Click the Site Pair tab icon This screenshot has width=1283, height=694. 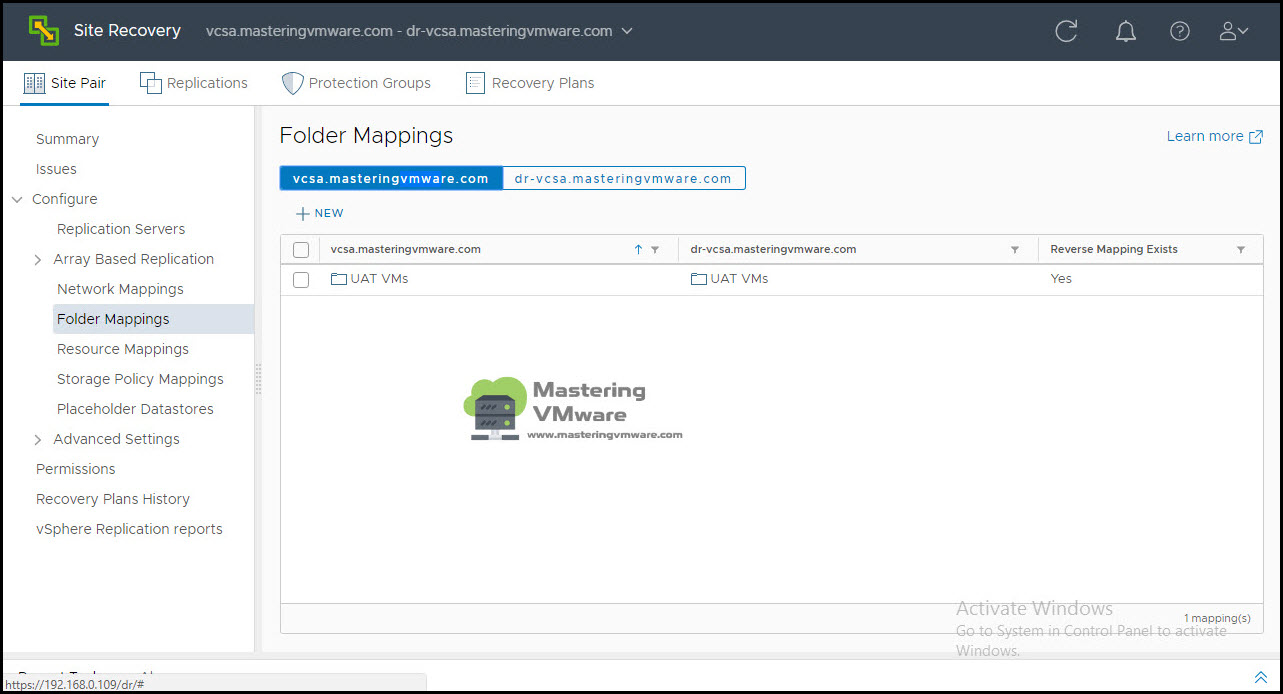click(x=34, y=83)
